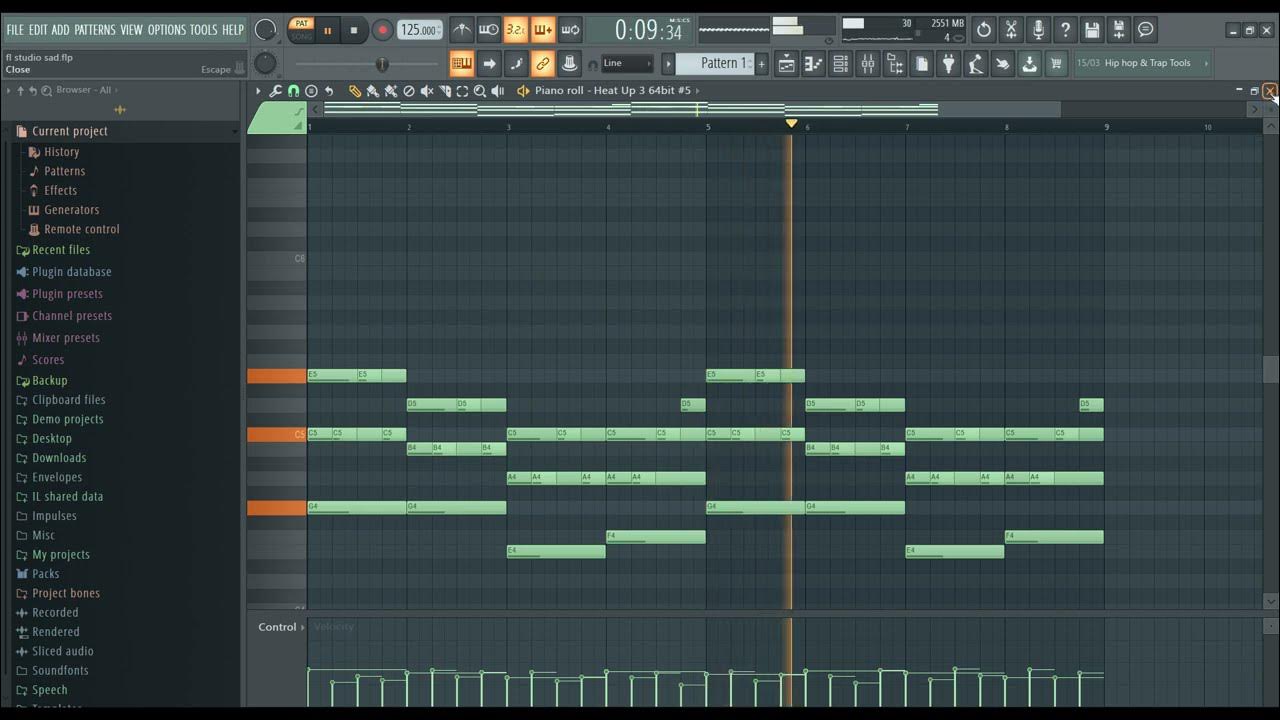Open the mixer view icon
1280x720 pixels.
click(867, 64)
